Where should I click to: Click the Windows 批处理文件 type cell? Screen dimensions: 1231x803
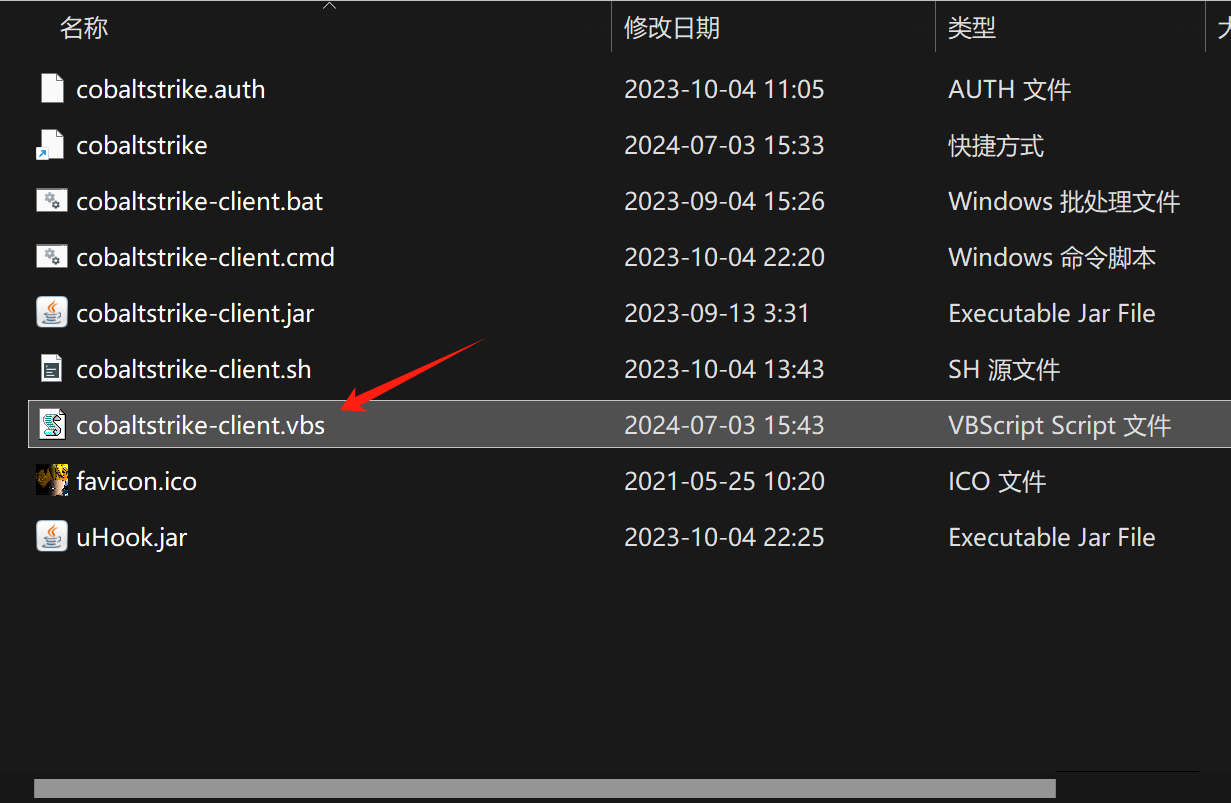1064,201
